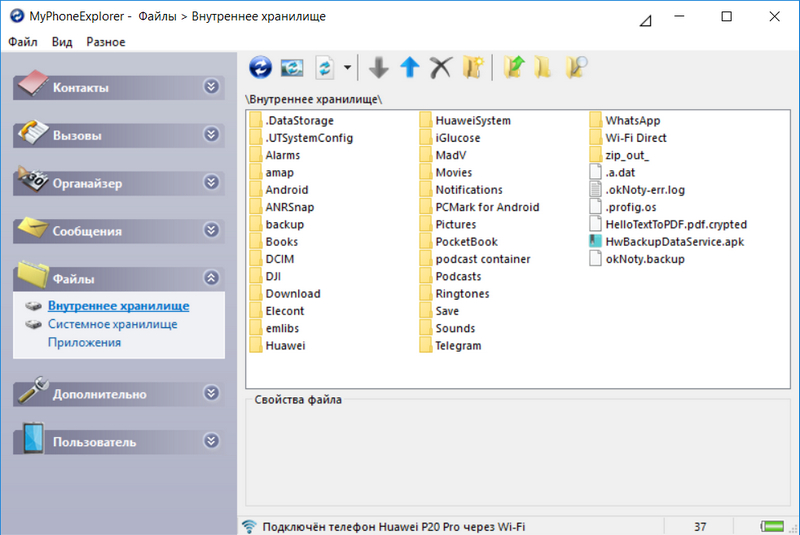800x535 pixels.
Task: Select the HwBackupDataService.apk file
Action: tap(674, 242)
